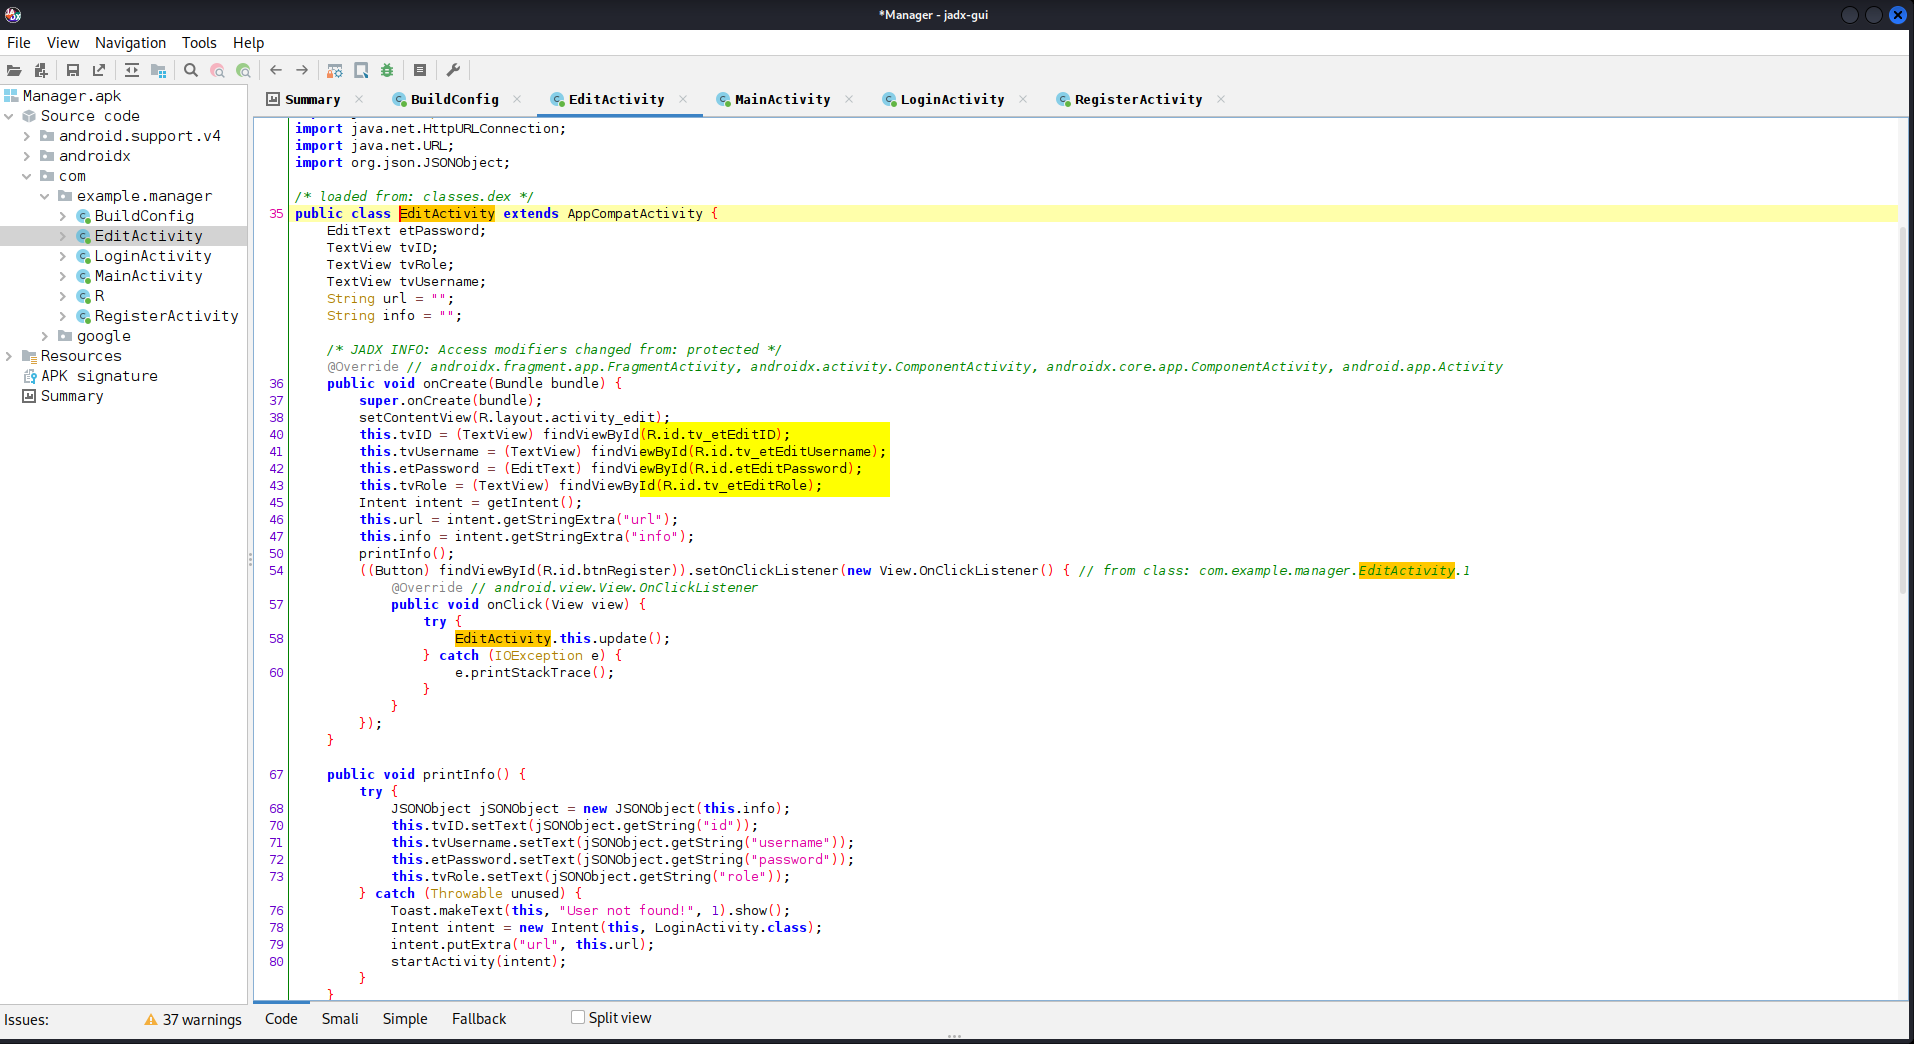The width and height of the screenshot is (1914, 1044).
Task: Select MainActivity in the project tree
Action: coord(148,276)
